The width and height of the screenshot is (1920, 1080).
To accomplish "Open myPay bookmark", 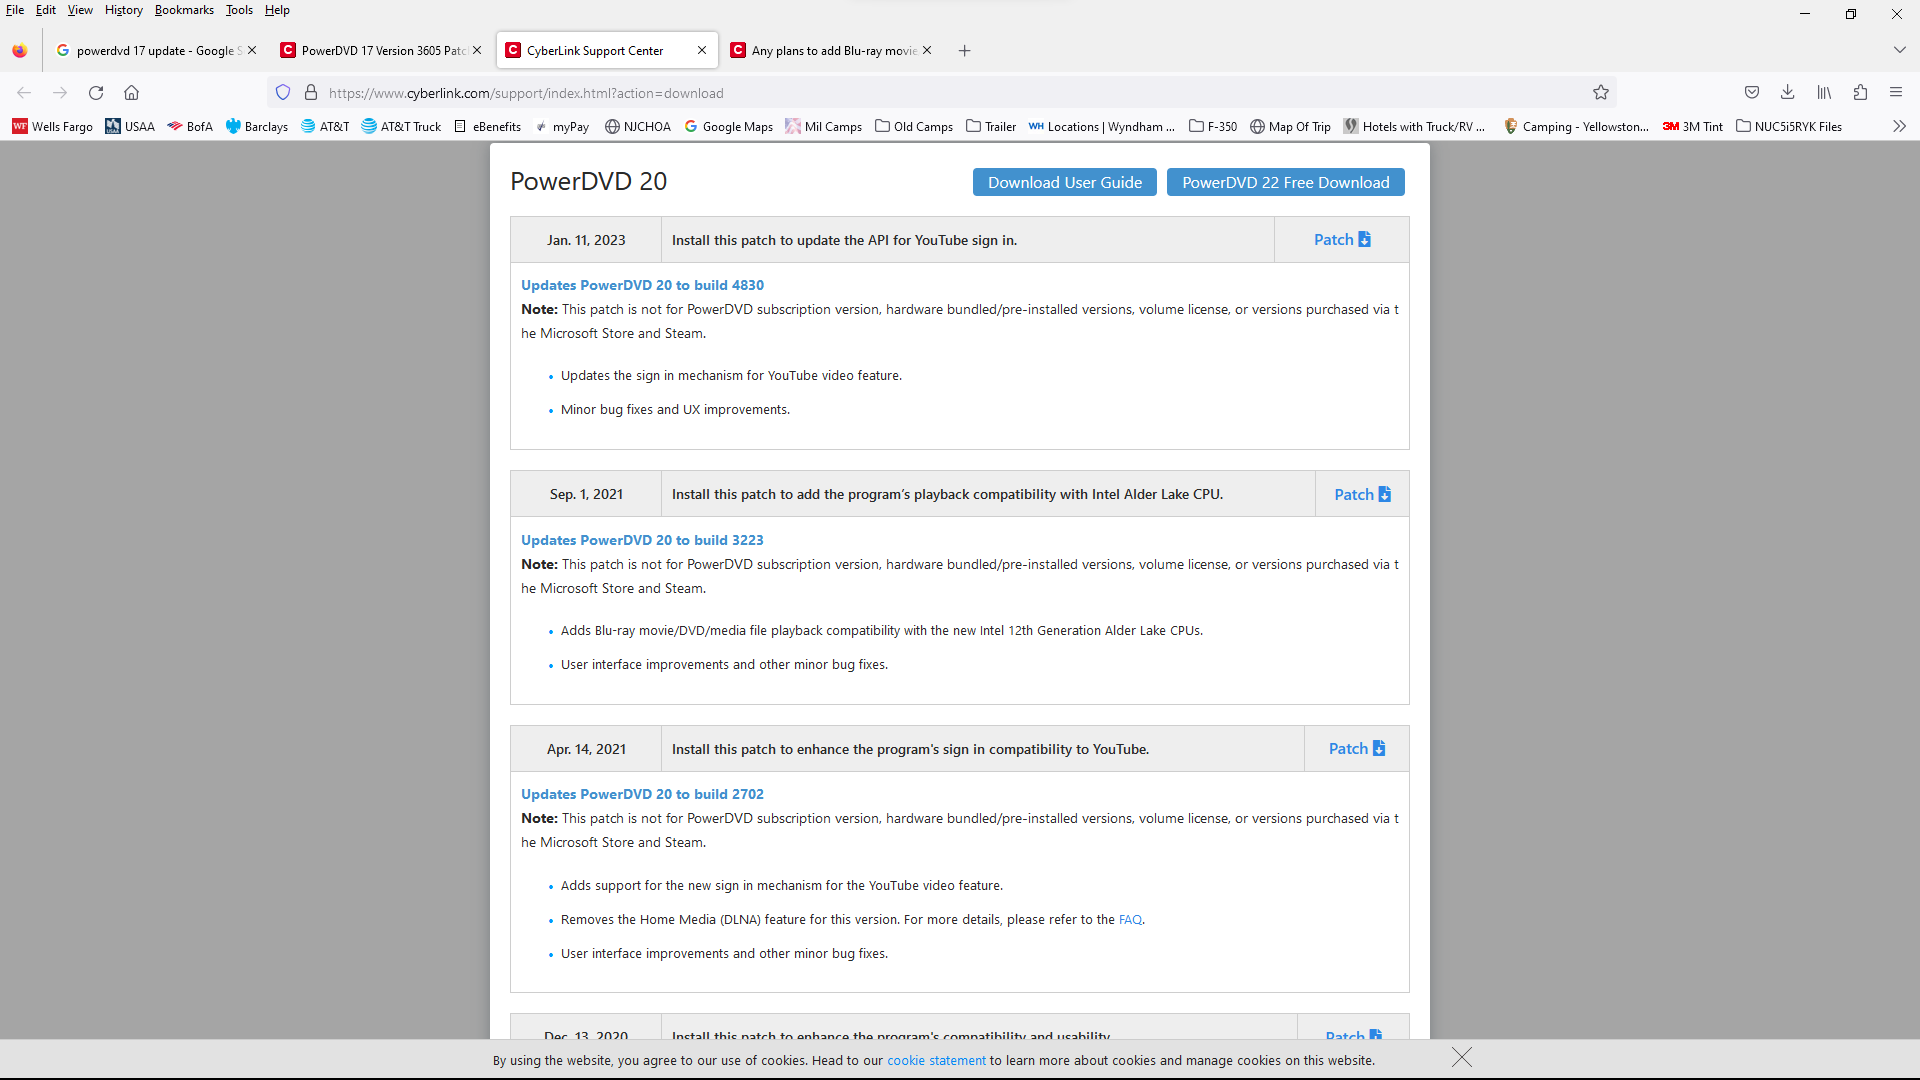I will (562, 127).
